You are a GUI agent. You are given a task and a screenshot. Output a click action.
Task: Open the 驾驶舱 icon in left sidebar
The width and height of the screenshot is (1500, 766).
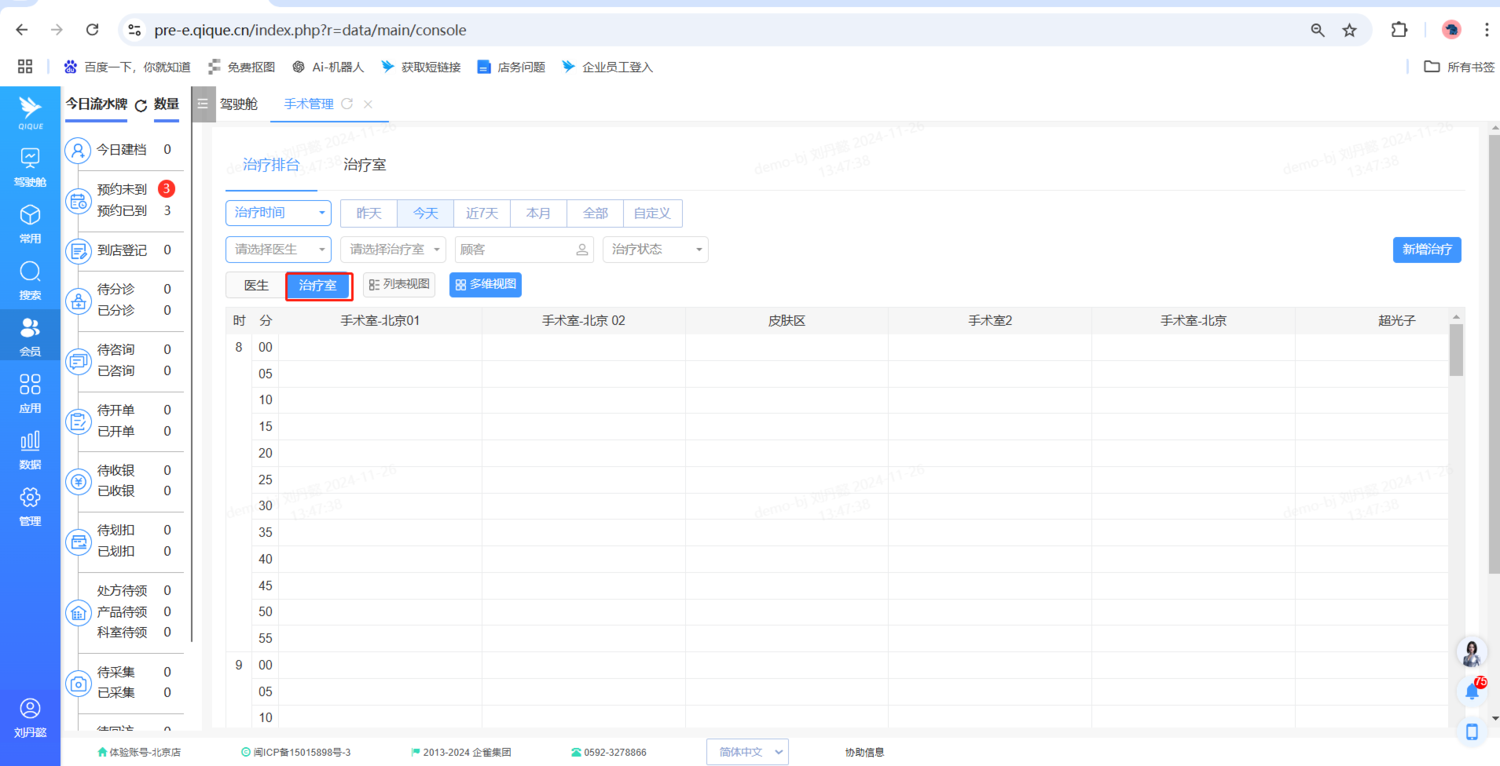tap(30, 166)
